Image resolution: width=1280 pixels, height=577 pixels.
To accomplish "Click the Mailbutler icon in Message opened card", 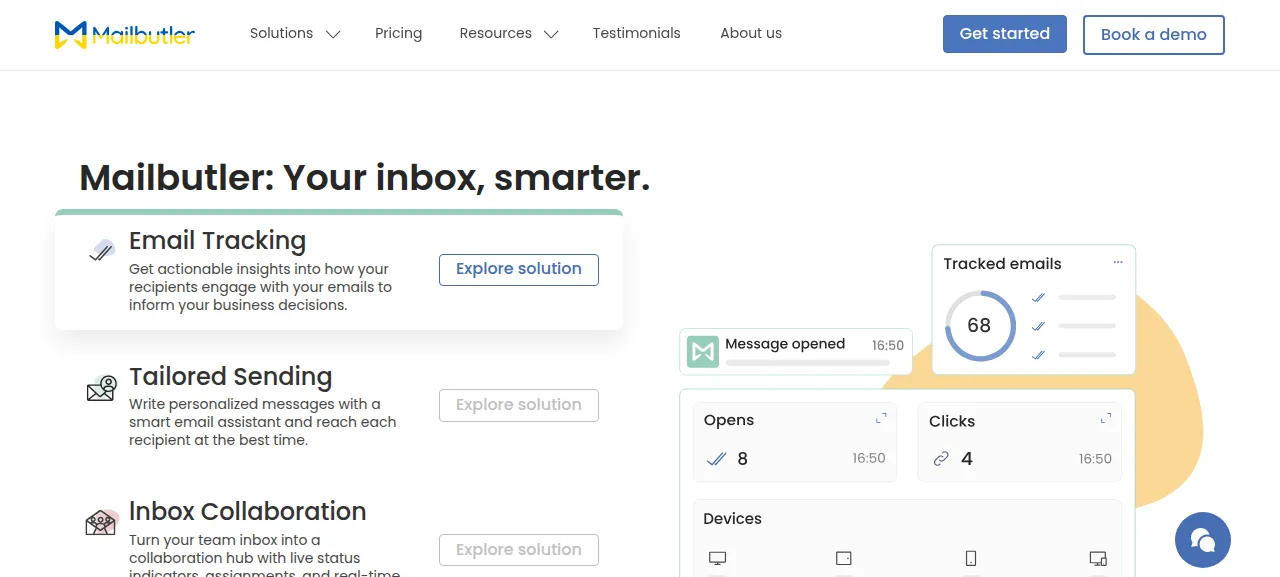I will click(x=703, y=351).
